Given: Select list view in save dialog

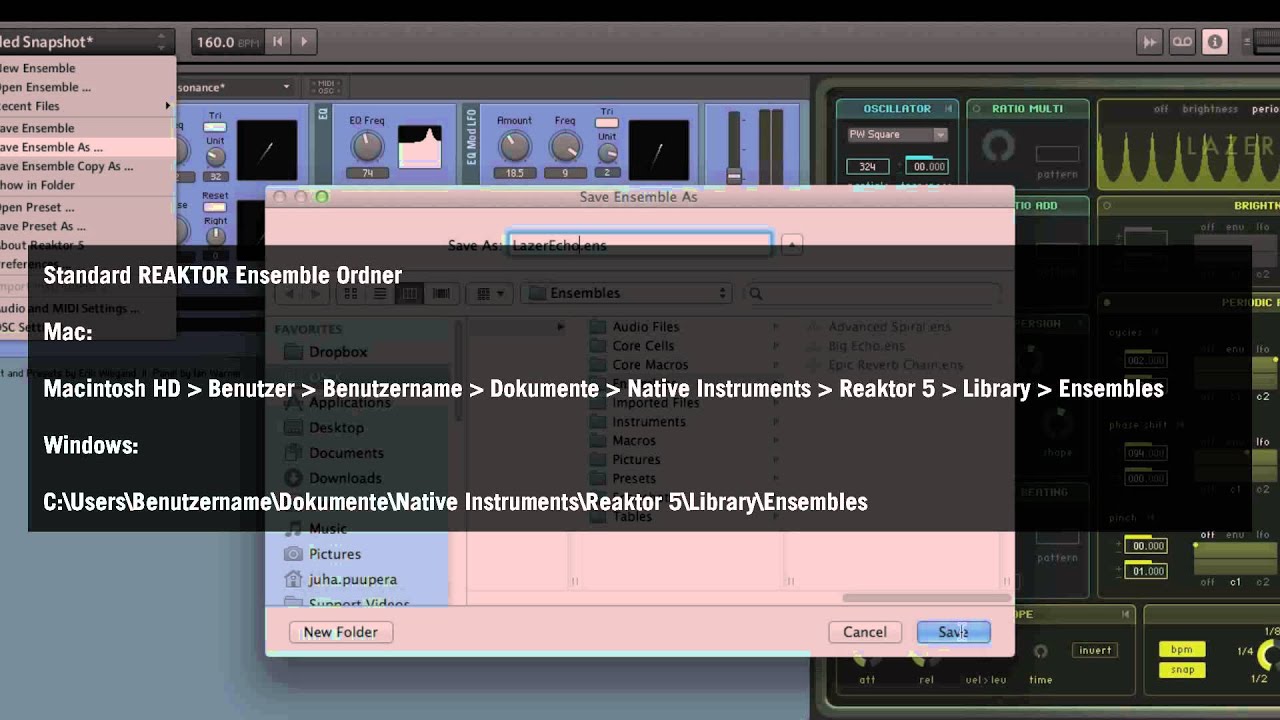Looking at the screenshot, I should click(x=380, y=293).
